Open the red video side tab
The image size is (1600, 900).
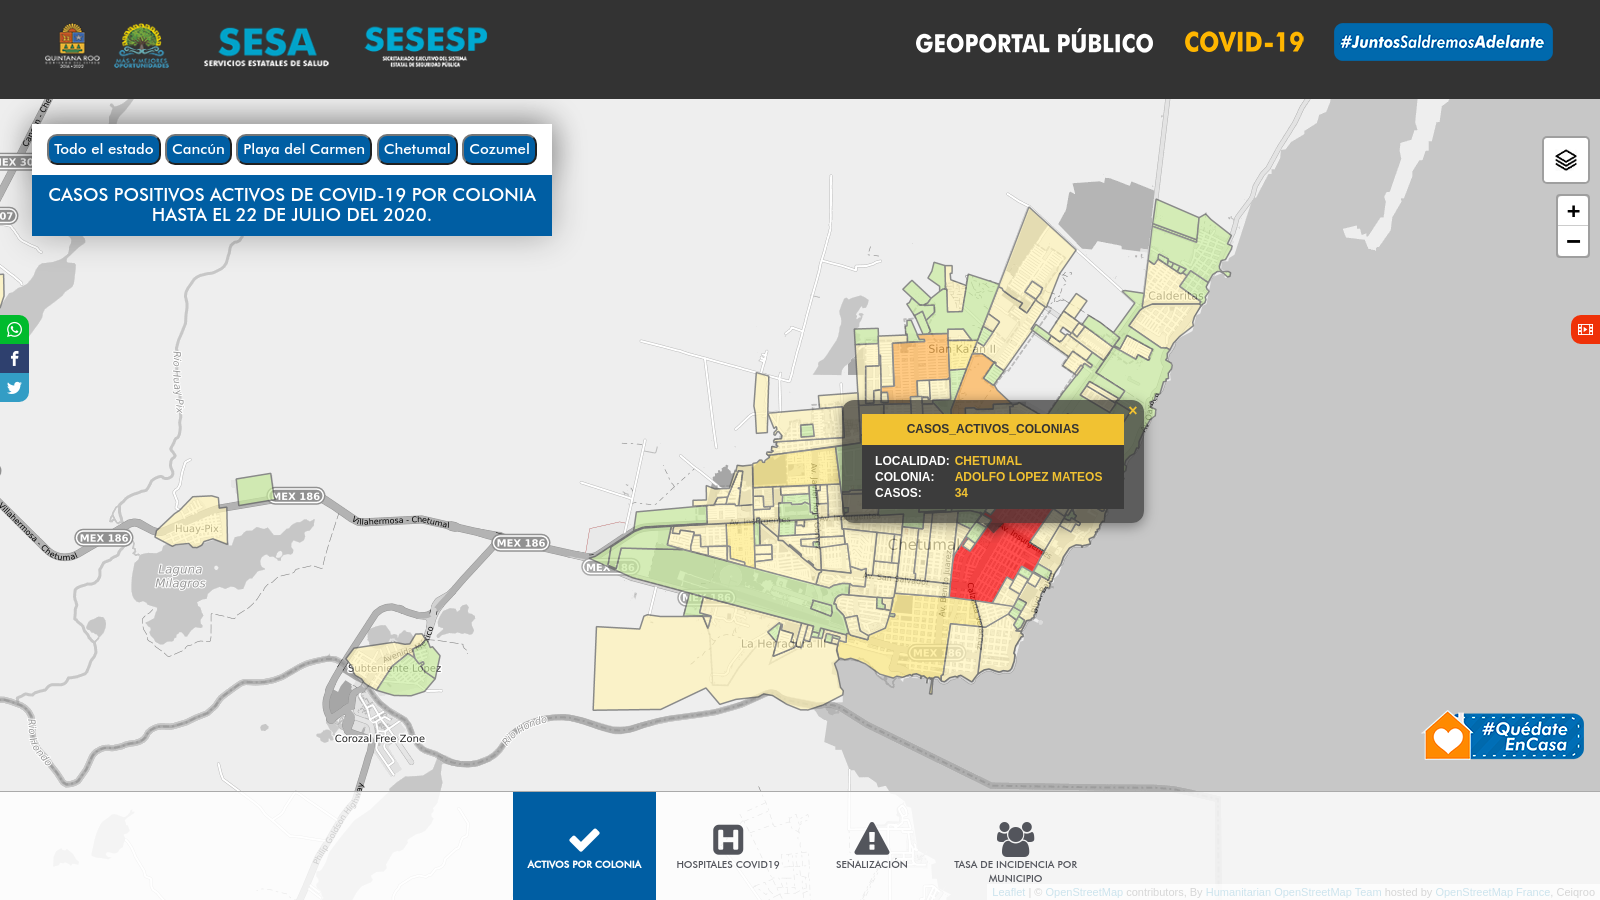pos(1585,329)
